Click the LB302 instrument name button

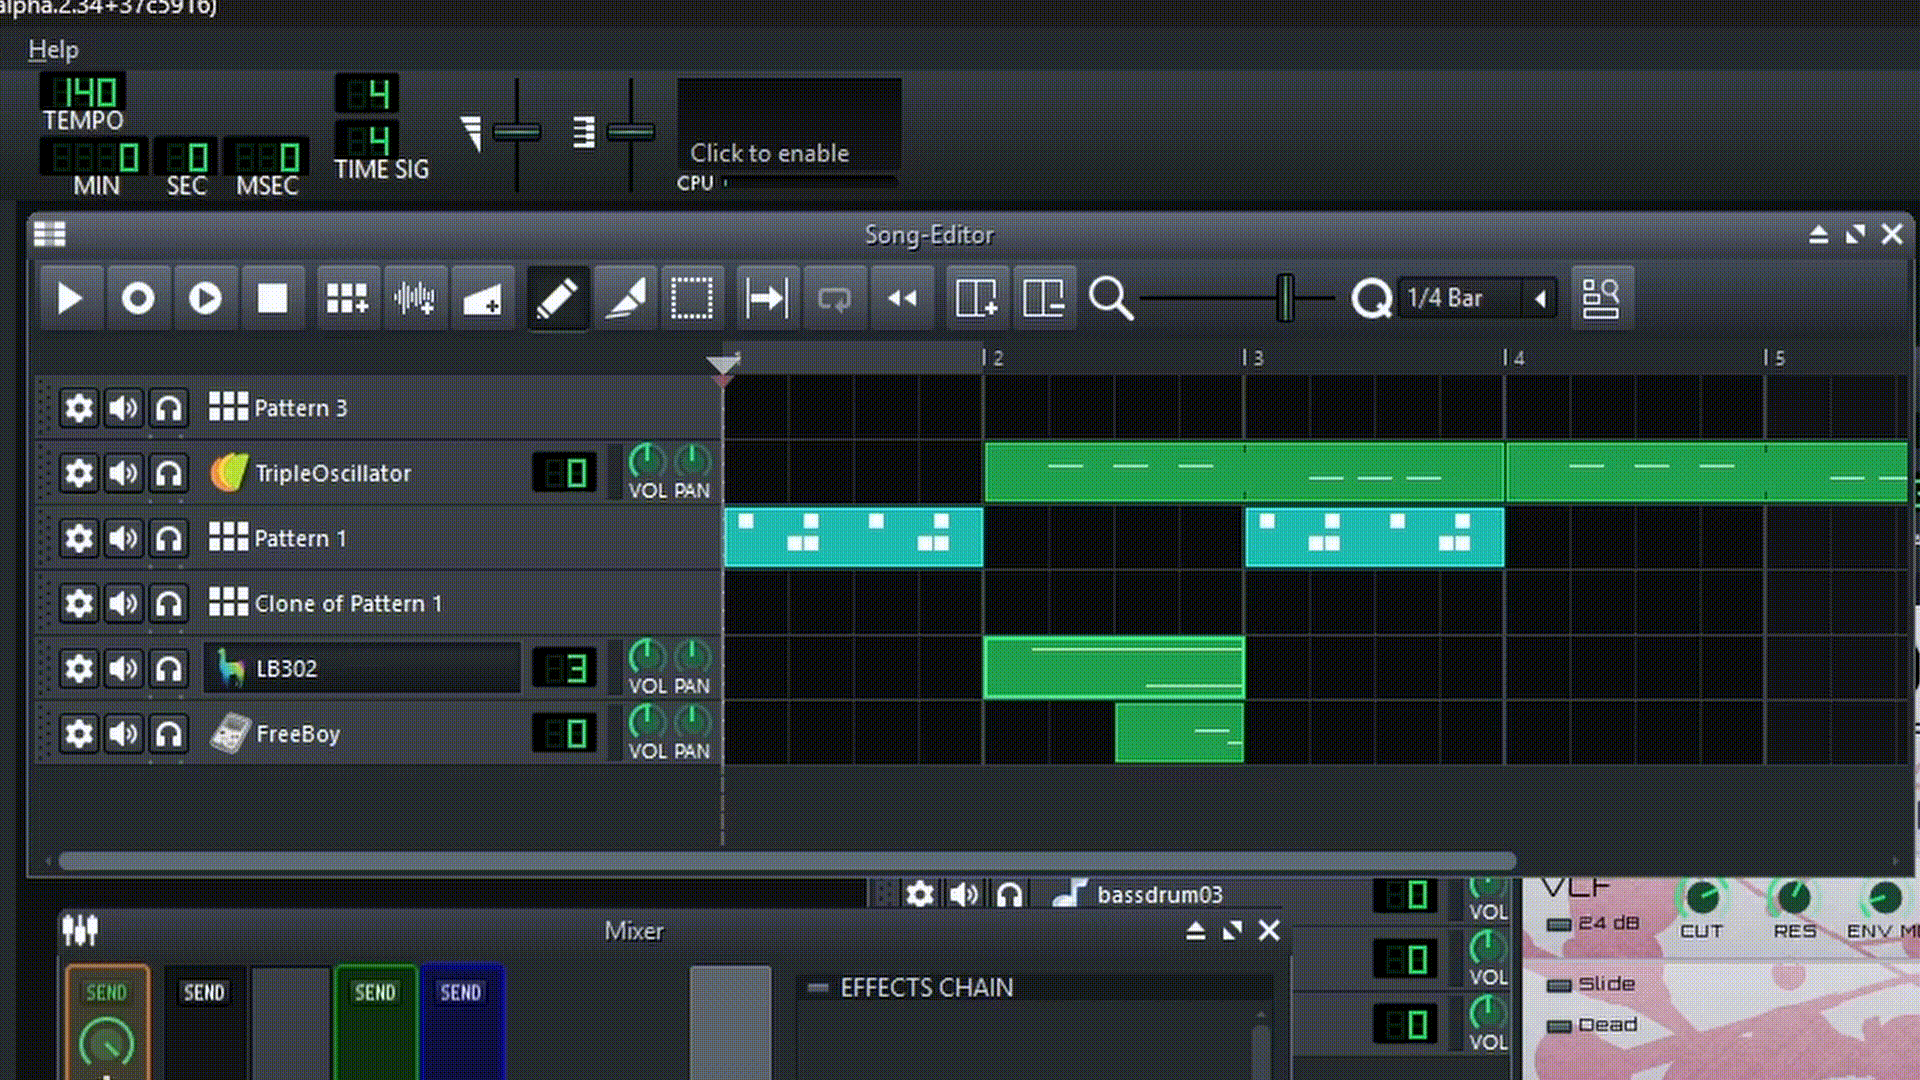pyautogui.click(x=362, y=668)
